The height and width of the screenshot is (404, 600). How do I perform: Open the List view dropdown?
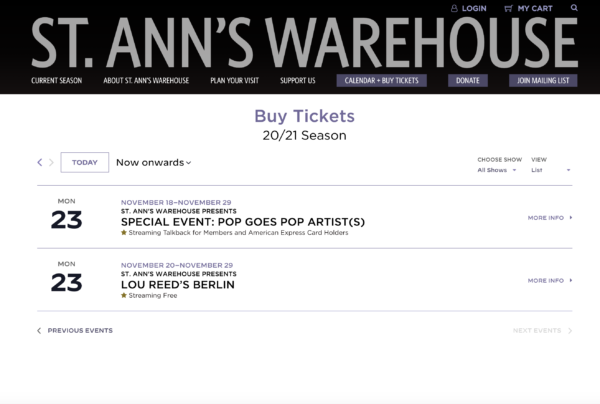pos(551,170)
